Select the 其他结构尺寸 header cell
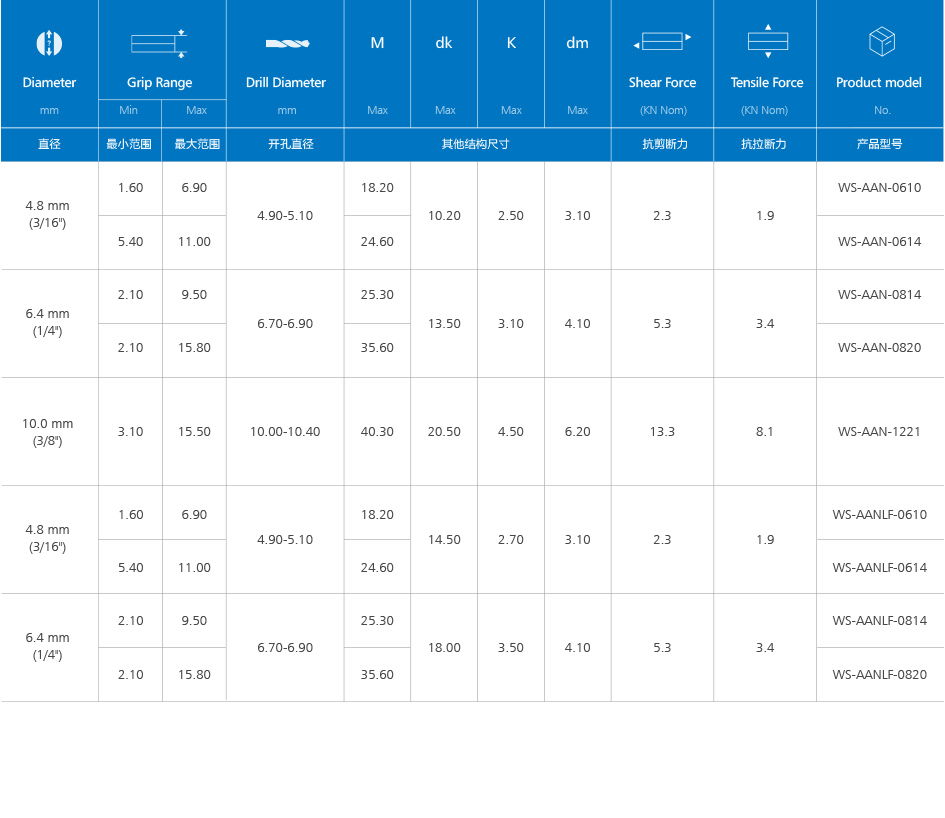This screenshot has height=818, width=945. click(x=476, y=144)
